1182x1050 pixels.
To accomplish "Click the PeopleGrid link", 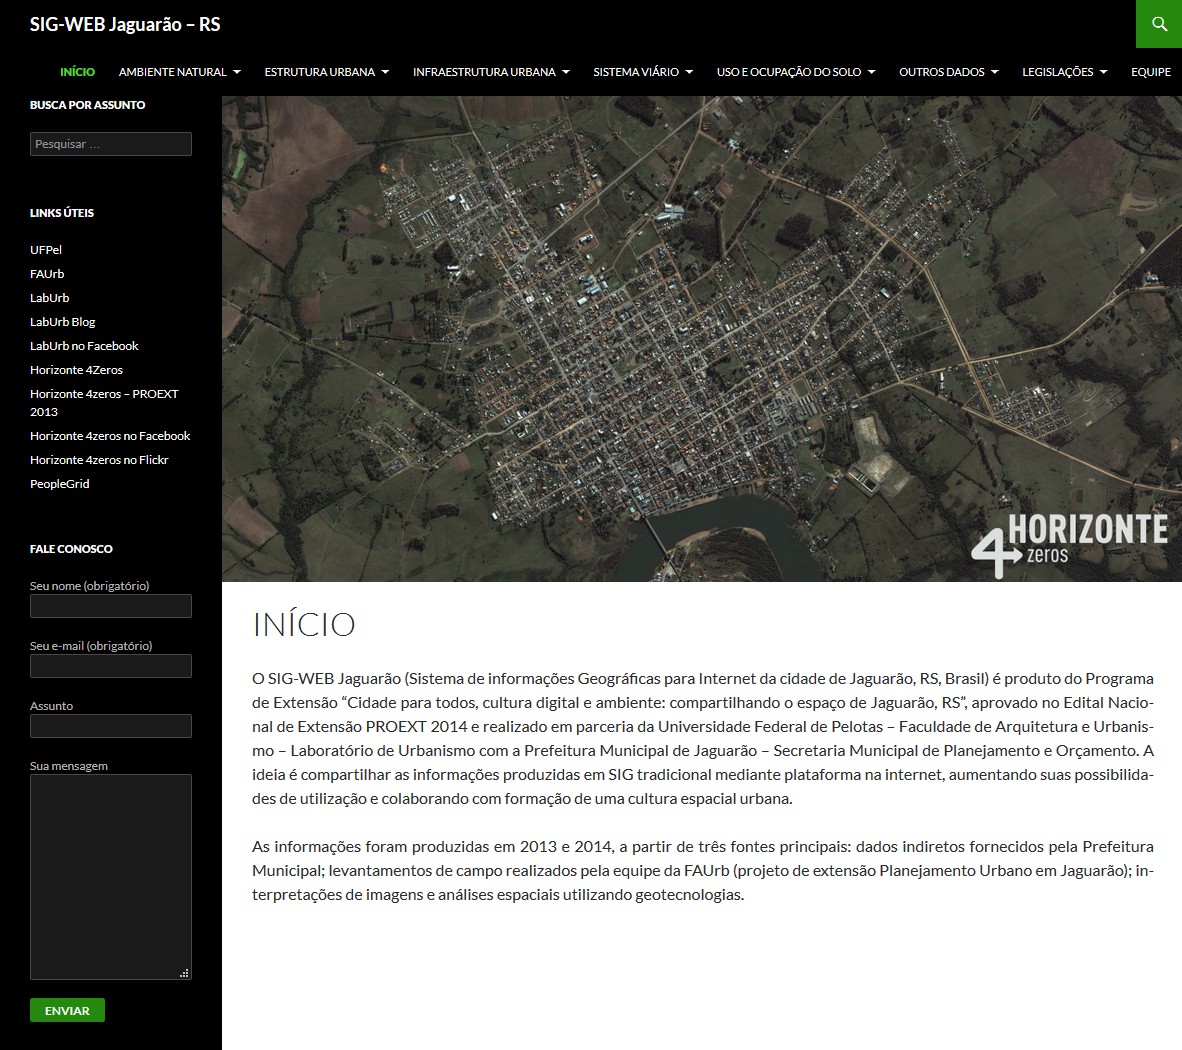I will point(60,484).
